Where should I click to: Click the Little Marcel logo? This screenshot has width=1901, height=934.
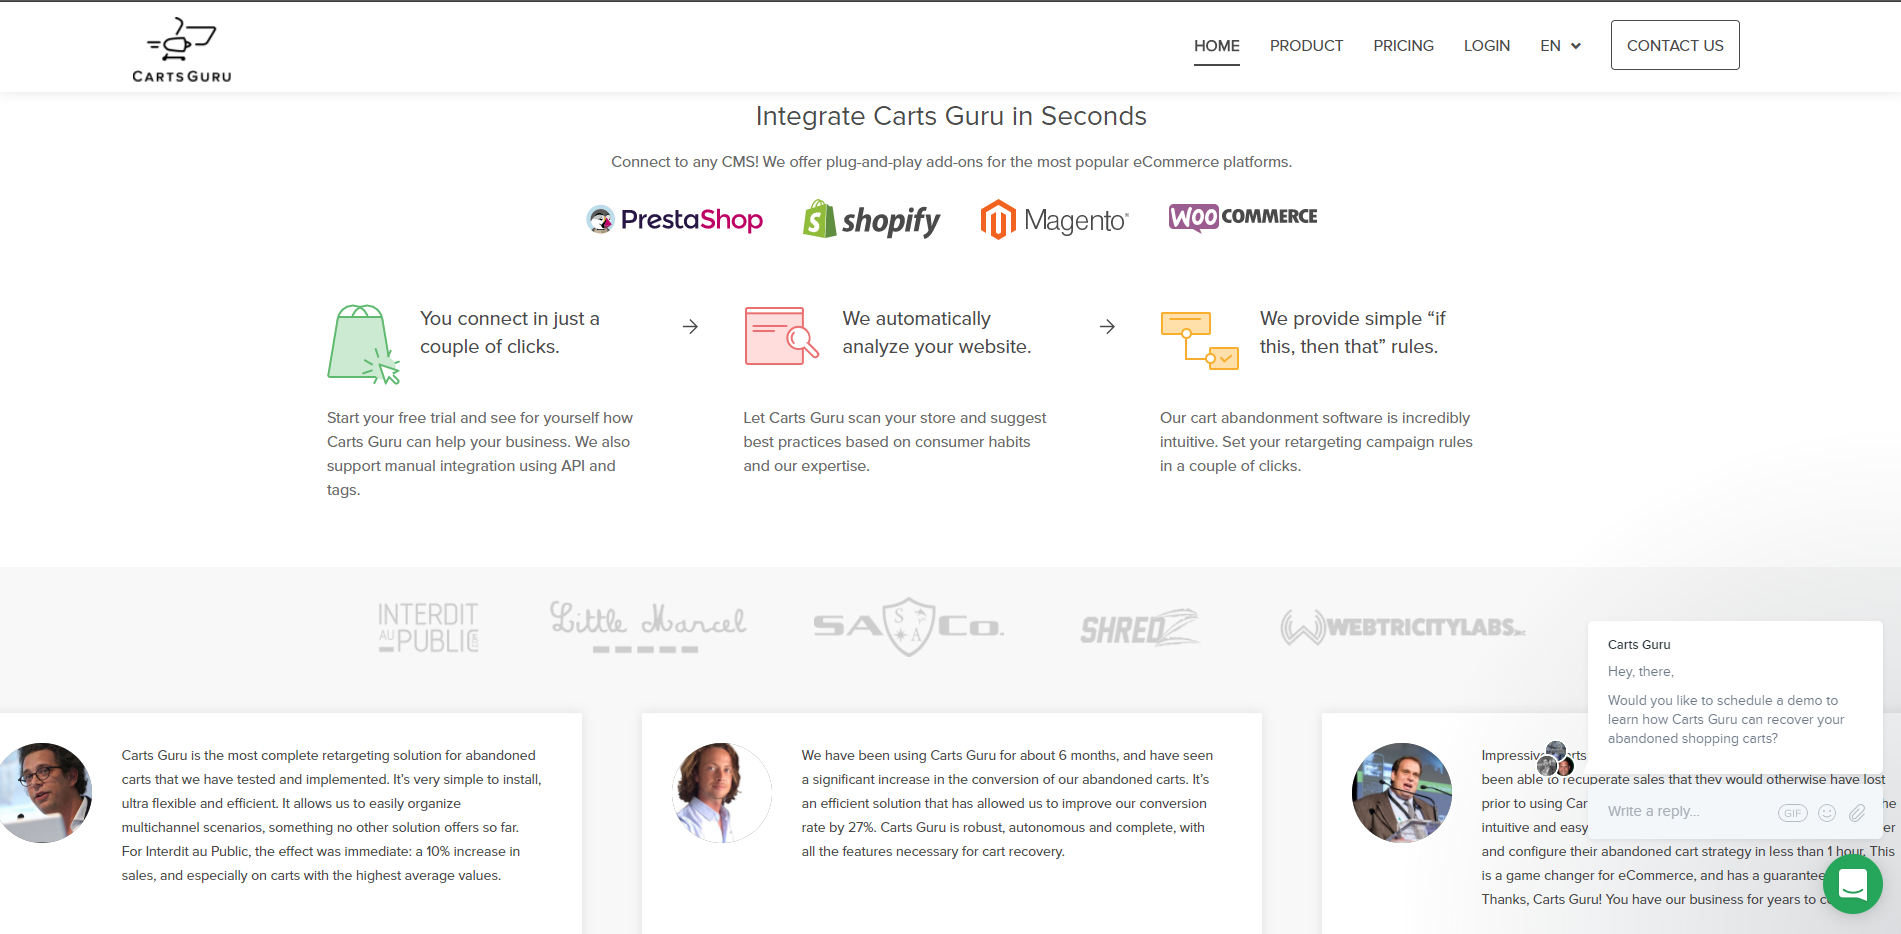648,627
